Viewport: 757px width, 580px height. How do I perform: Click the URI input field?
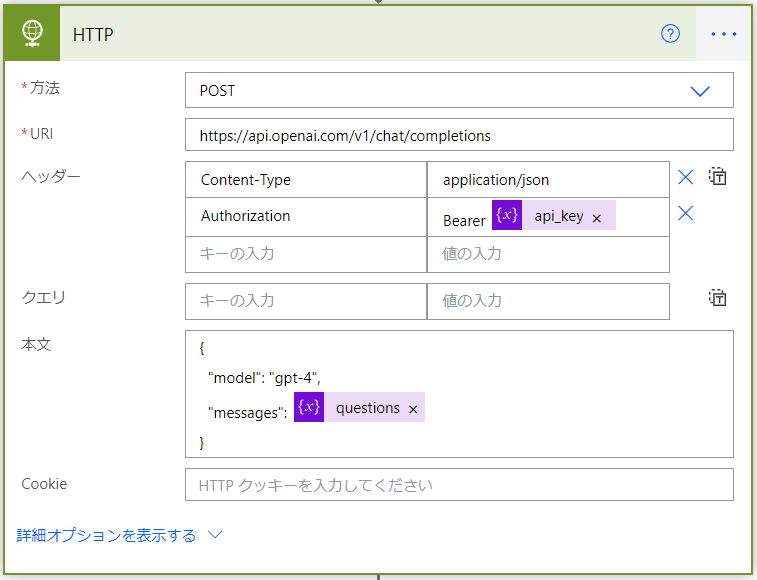[459, 135]
